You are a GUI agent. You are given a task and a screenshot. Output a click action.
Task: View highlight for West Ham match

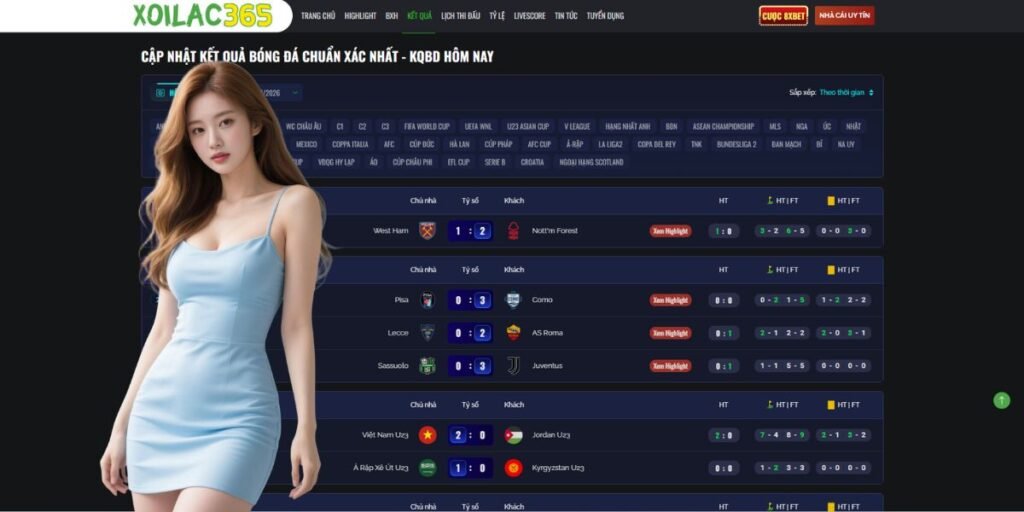click(x=670, y=231)
